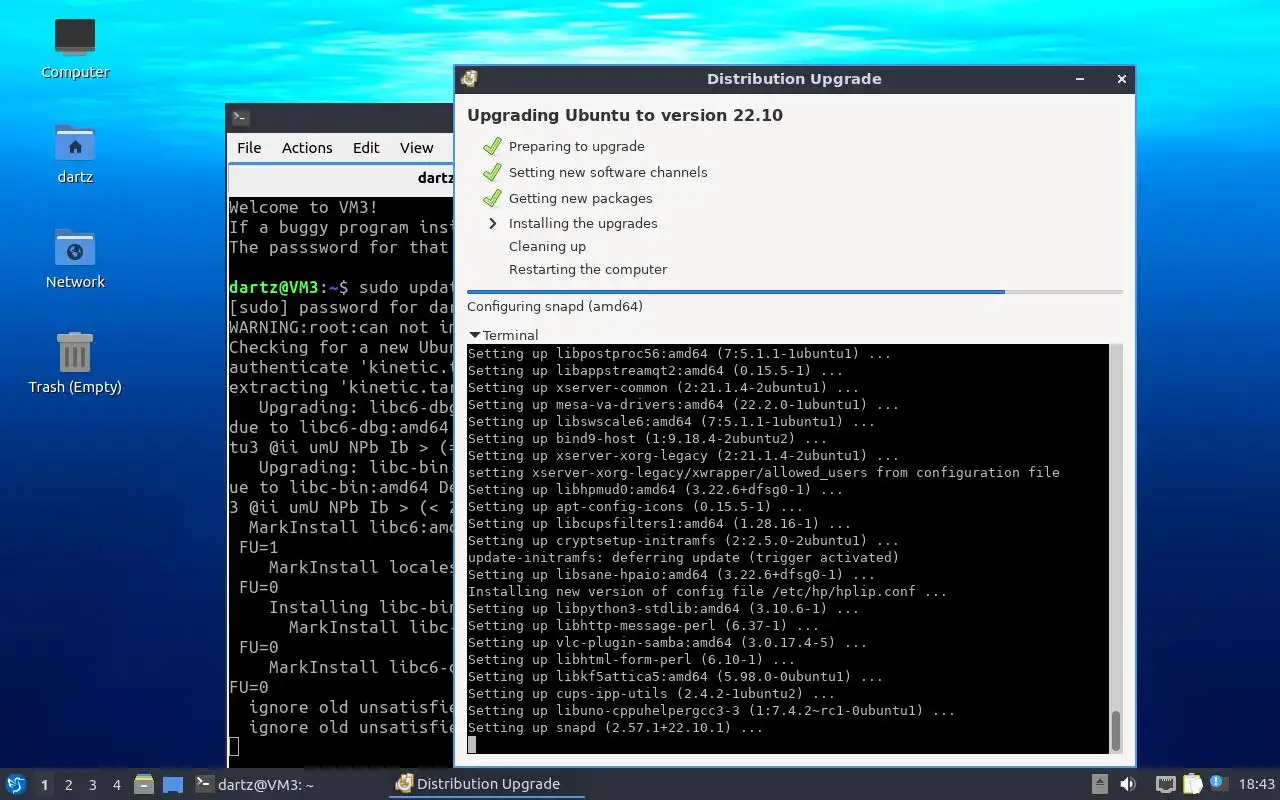The image size is (1280, 800).
Task: Click the removable media eject tray icon
Action: pyautogui.click(x=1099, y=784)
